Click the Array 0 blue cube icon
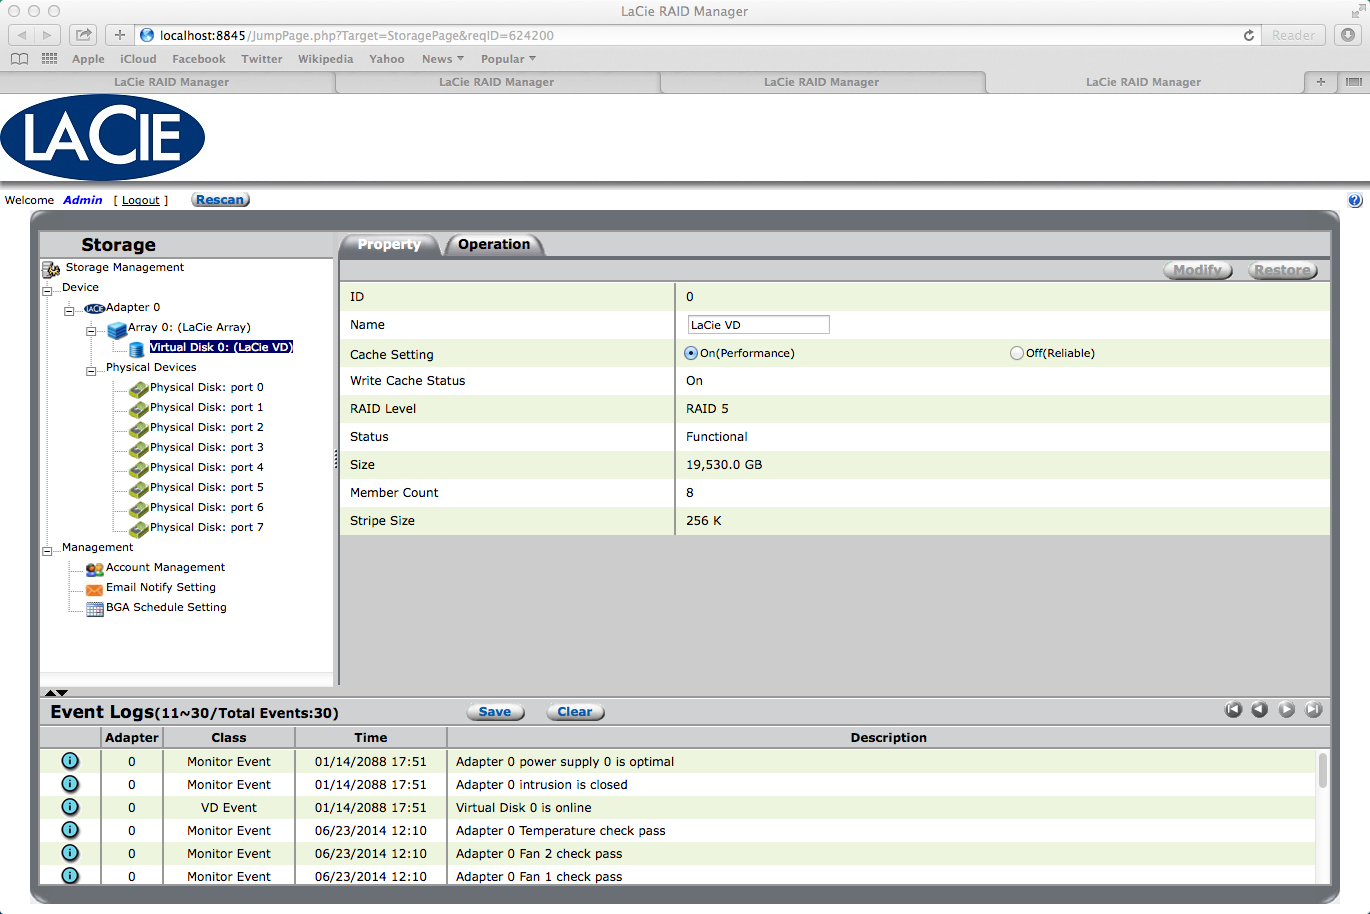Image resolution: width=1370 pixels, height=914 pixels. (117, 329)
